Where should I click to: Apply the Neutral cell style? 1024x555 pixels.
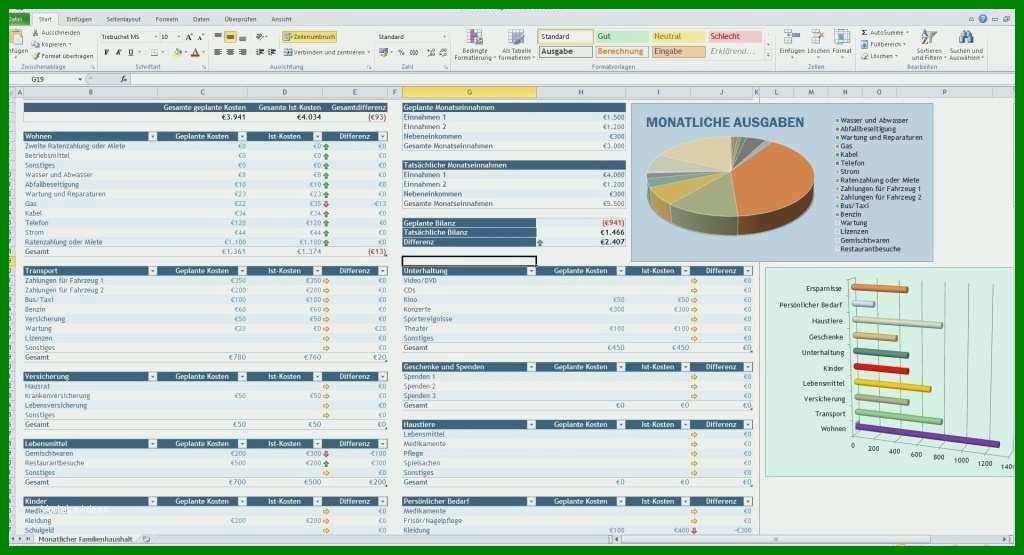[x=679, y=37]
